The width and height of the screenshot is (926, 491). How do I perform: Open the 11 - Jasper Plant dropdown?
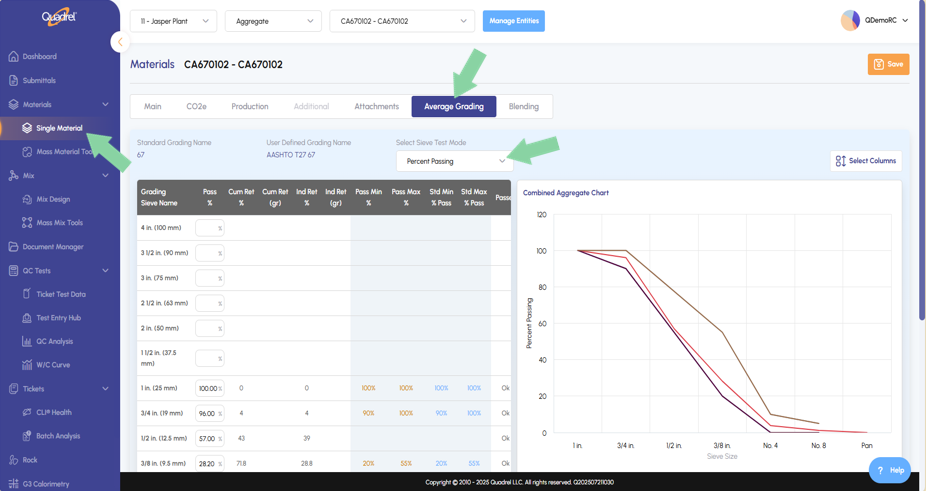pos(174,21)
